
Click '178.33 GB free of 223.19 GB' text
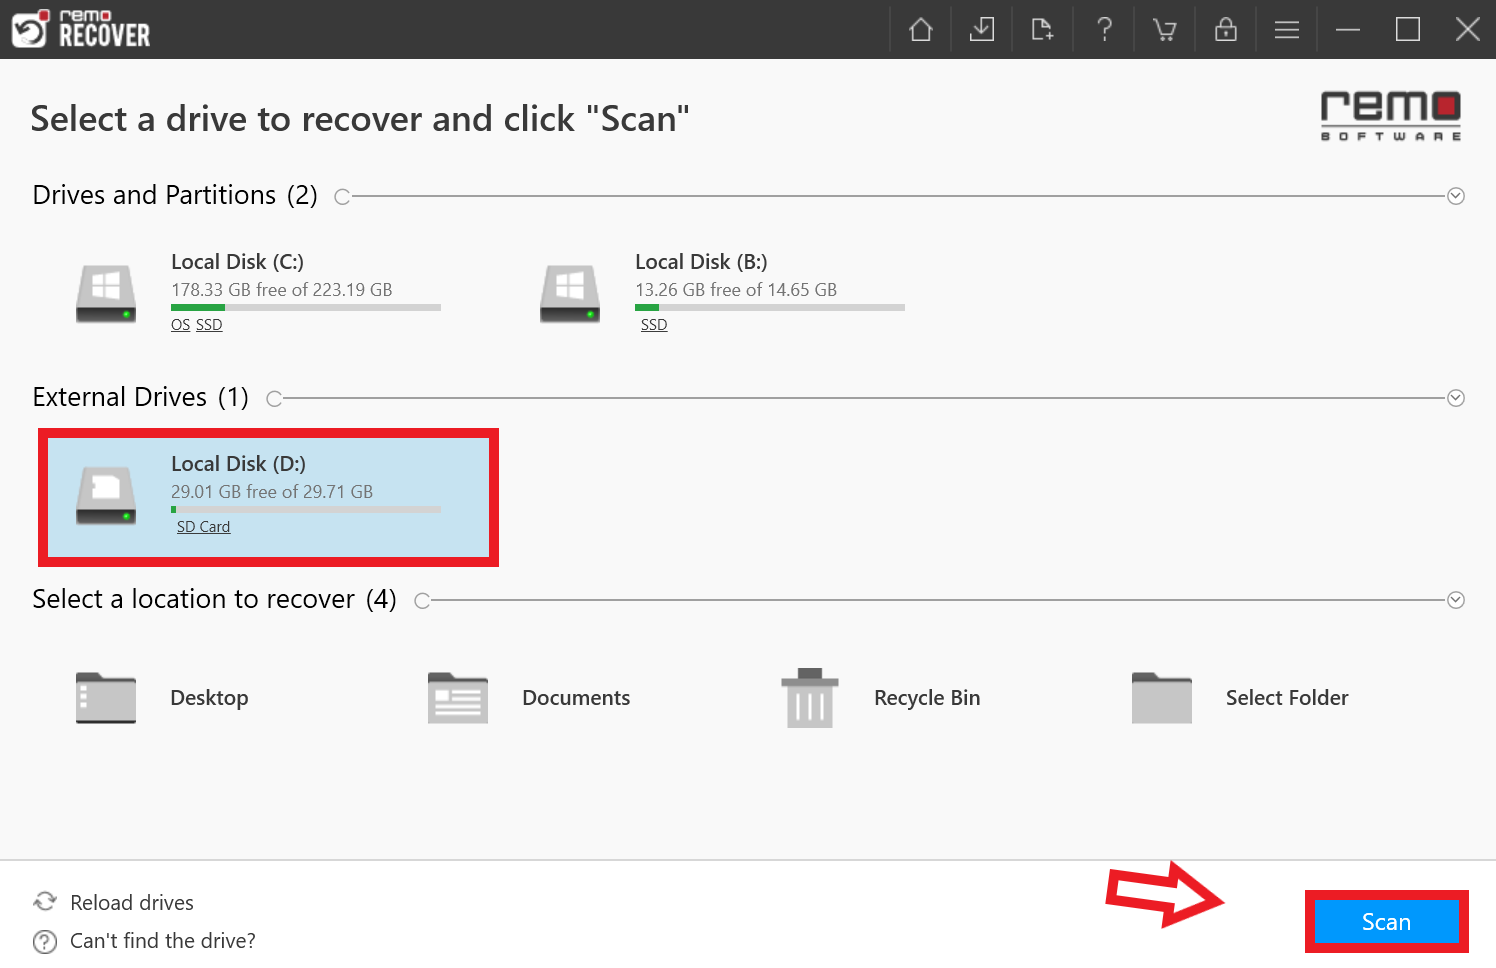(x=282, y=290)
